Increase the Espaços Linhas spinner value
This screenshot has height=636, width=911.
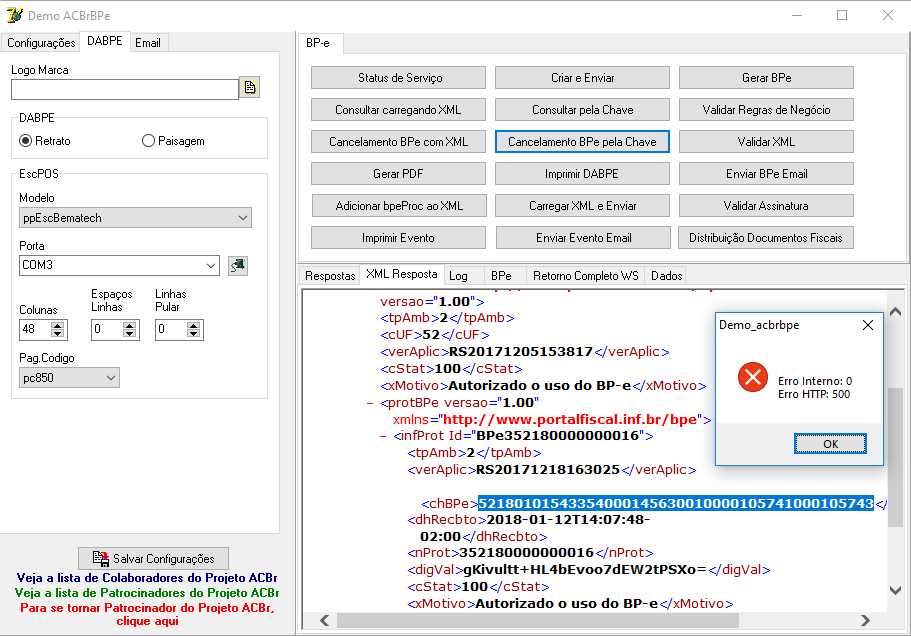129,326
